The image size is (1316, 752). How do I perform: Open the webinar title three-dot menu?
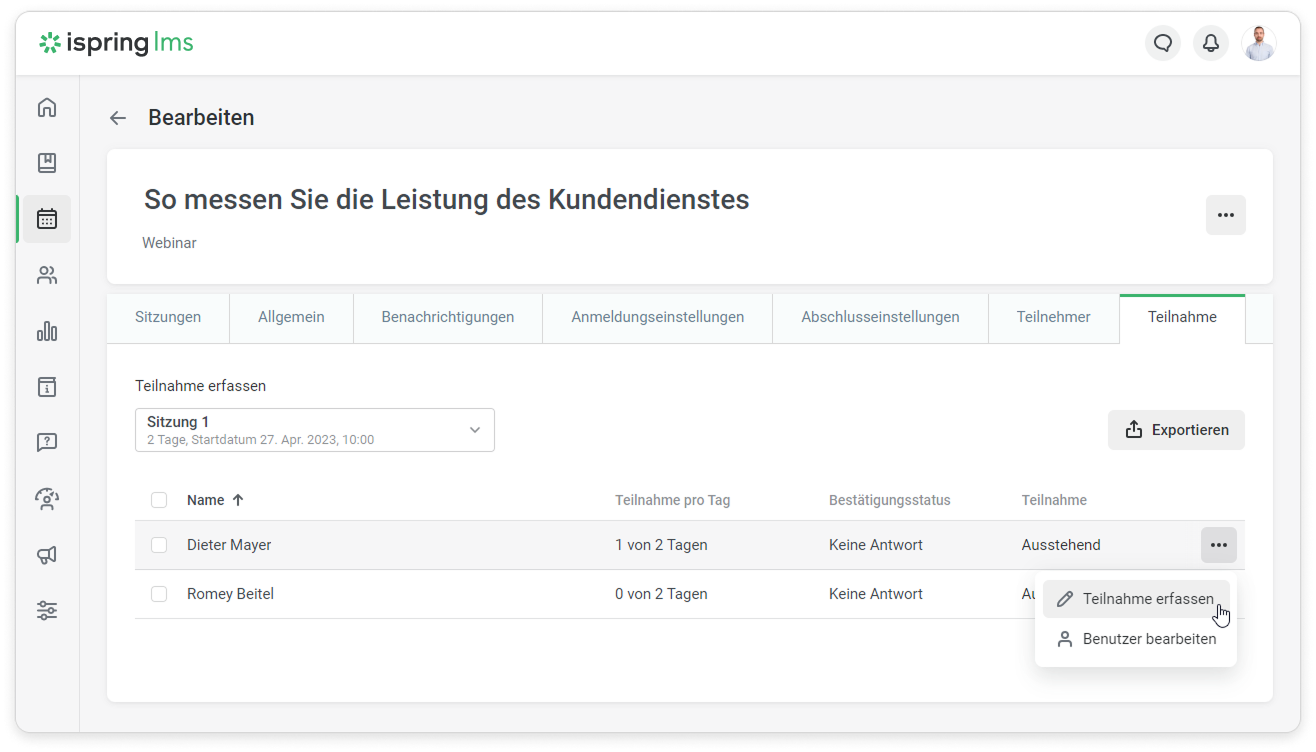pos(1225,215)
